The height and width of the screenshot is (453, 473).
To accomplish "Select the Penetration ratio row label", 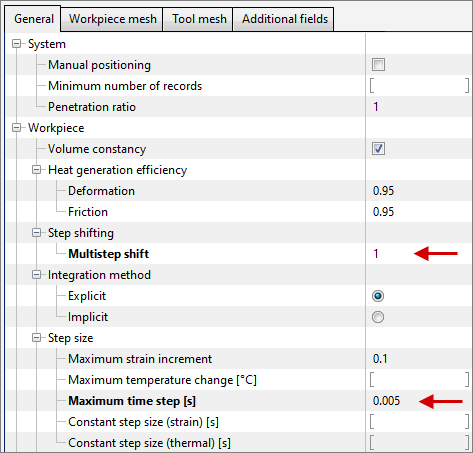I will [92, 107].
